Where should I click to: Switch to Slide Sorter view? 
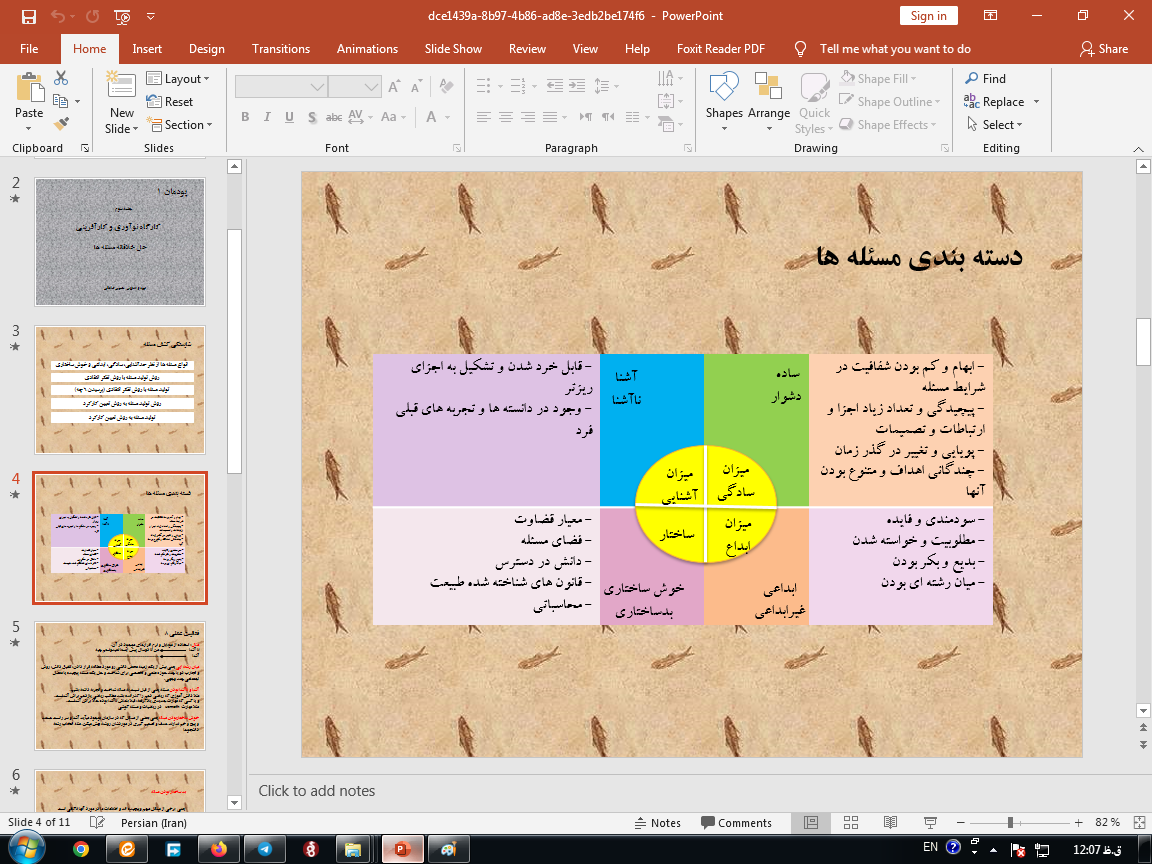coord(850,822)
